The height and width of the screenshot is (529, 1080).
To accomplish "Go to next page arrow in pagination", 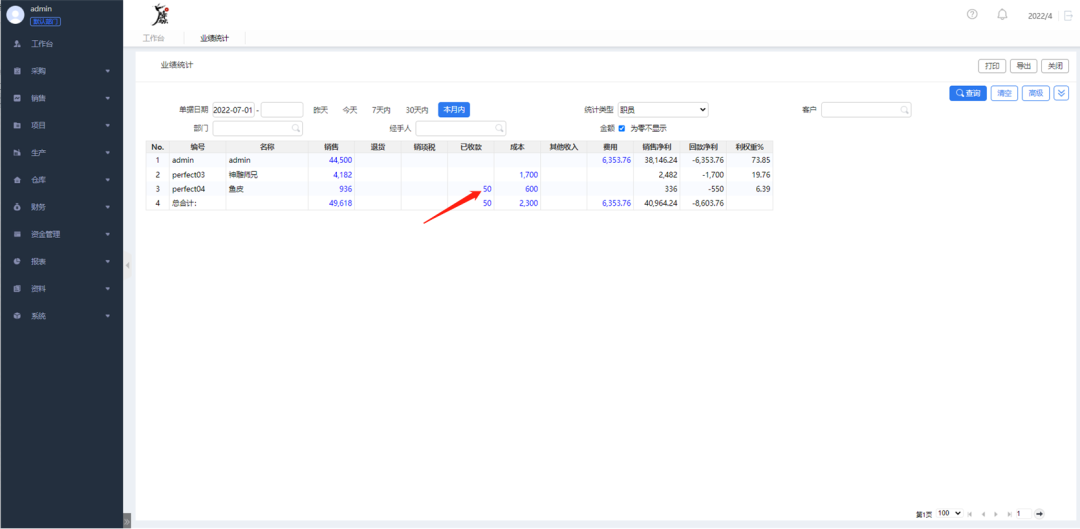I will [996, 513].
